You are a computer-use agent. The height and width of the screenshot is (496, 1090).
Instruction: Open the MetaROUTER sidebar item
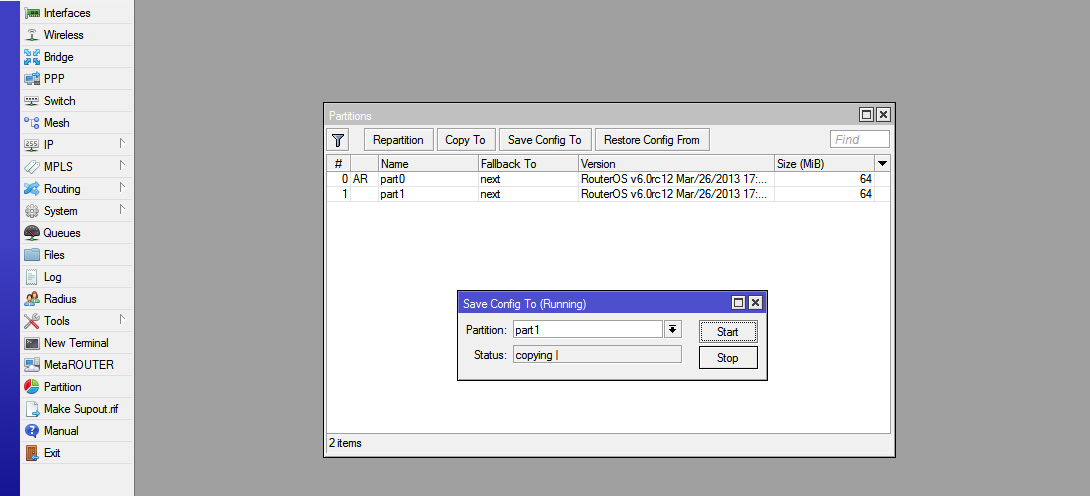[78, 365]
